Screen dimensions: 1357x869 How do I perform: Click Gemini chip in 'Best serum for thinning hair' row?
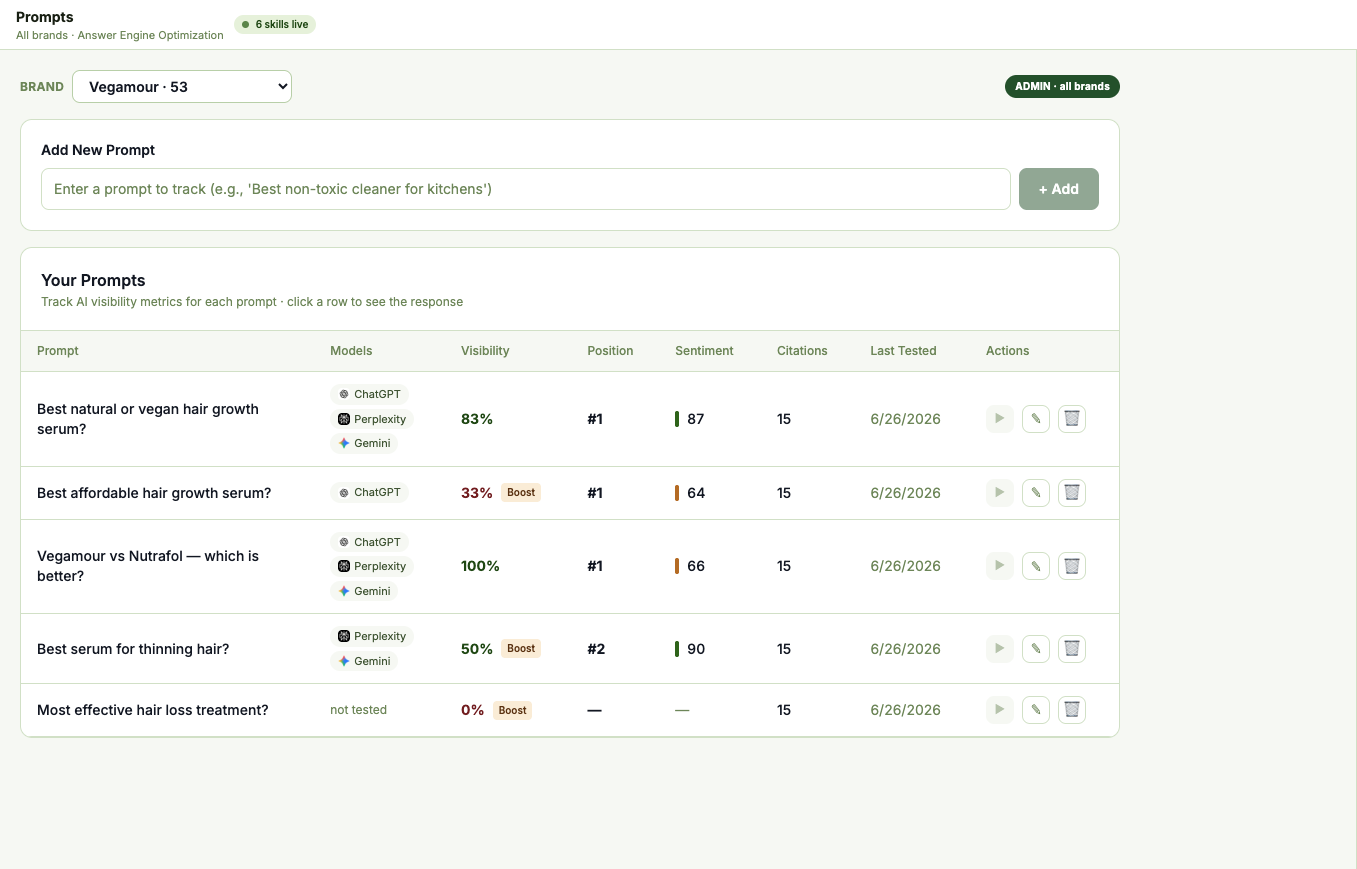point(364,661)
